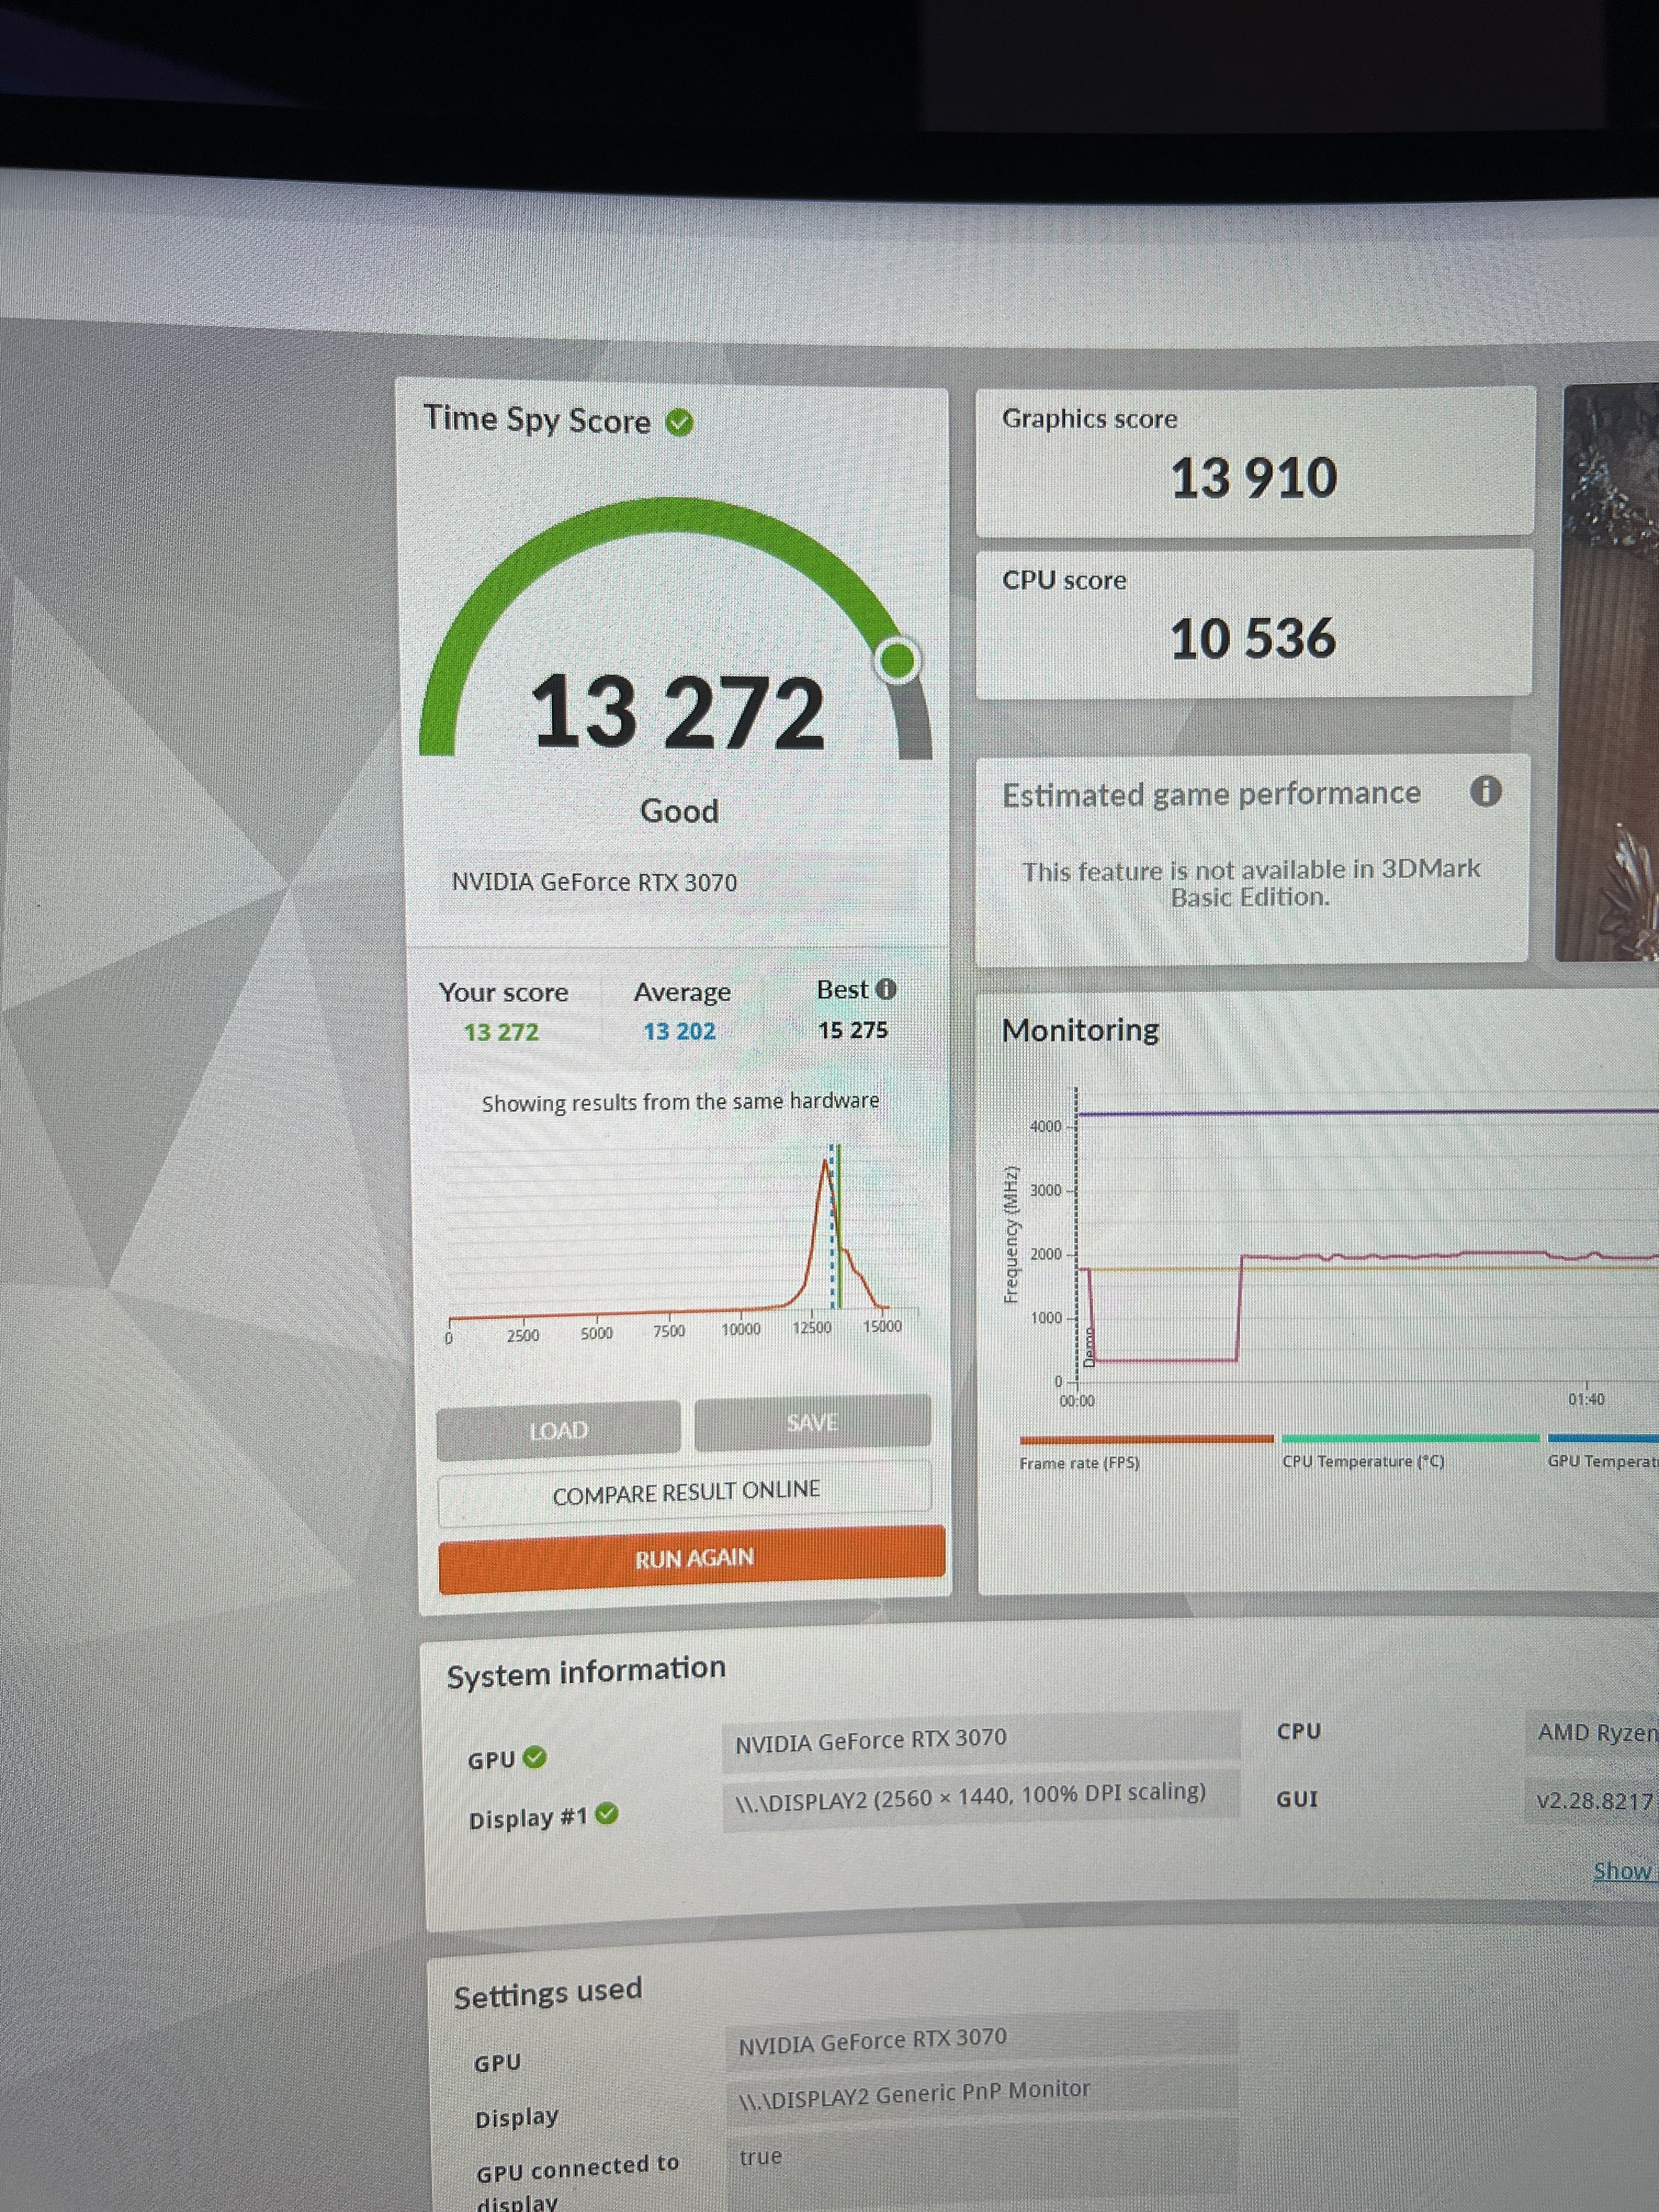Click the green Time Spy Score validation checkmark
The image size is (1659, 2212).
click(x=680, y=423)
